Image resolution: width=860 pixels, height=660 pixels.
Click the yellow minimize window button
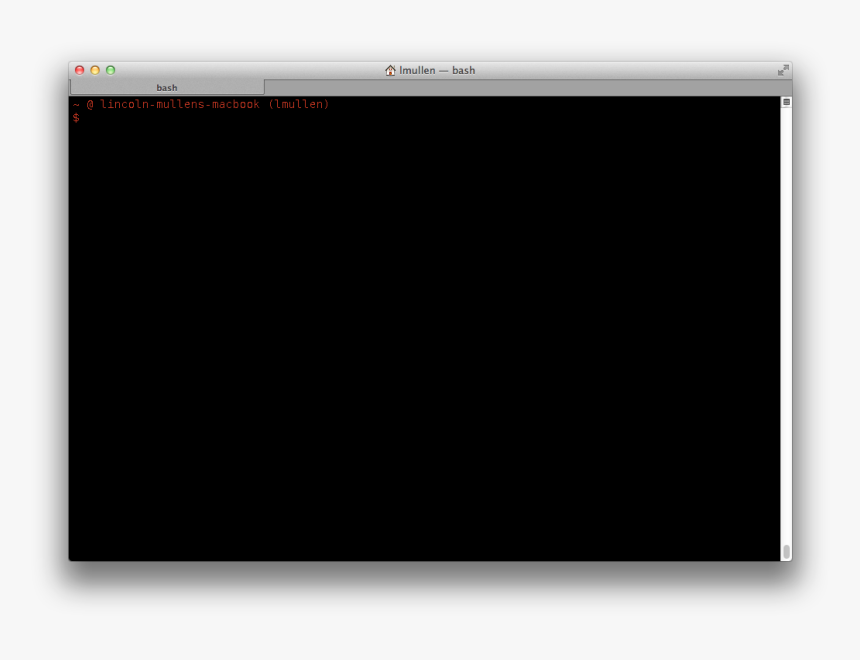[x=95, y=70]
